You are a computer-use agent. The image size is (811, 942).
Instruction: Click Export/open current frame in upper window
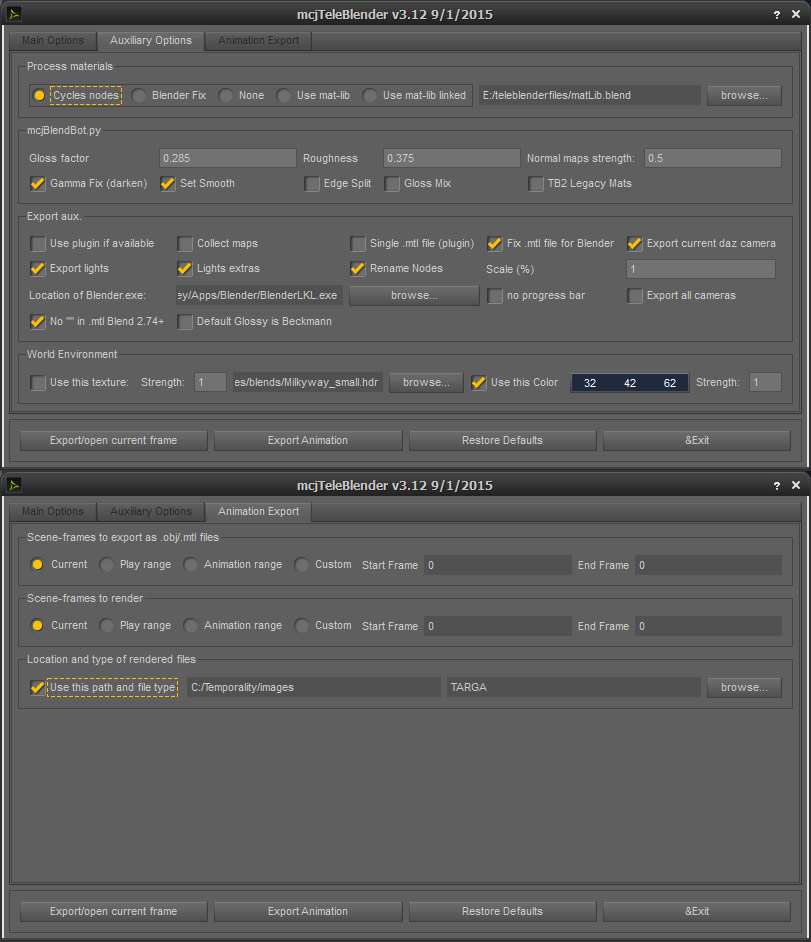pos(114,440)
